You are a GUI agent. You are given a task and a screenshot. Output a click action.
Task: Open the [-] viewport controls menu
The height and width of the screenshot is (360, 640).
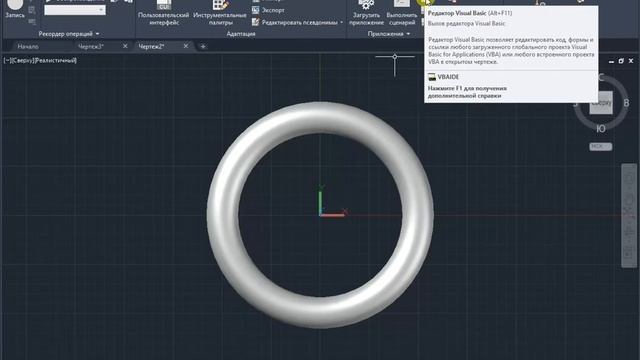click(7, 60)
